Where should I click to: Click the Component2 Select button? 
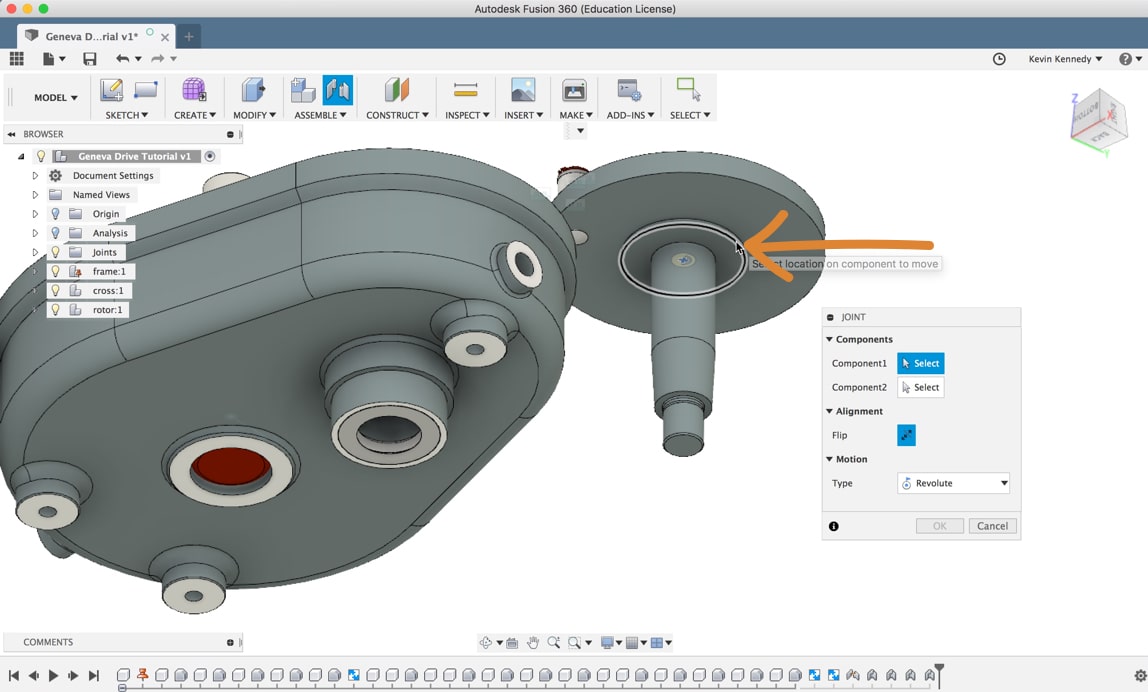coord(919,387)
